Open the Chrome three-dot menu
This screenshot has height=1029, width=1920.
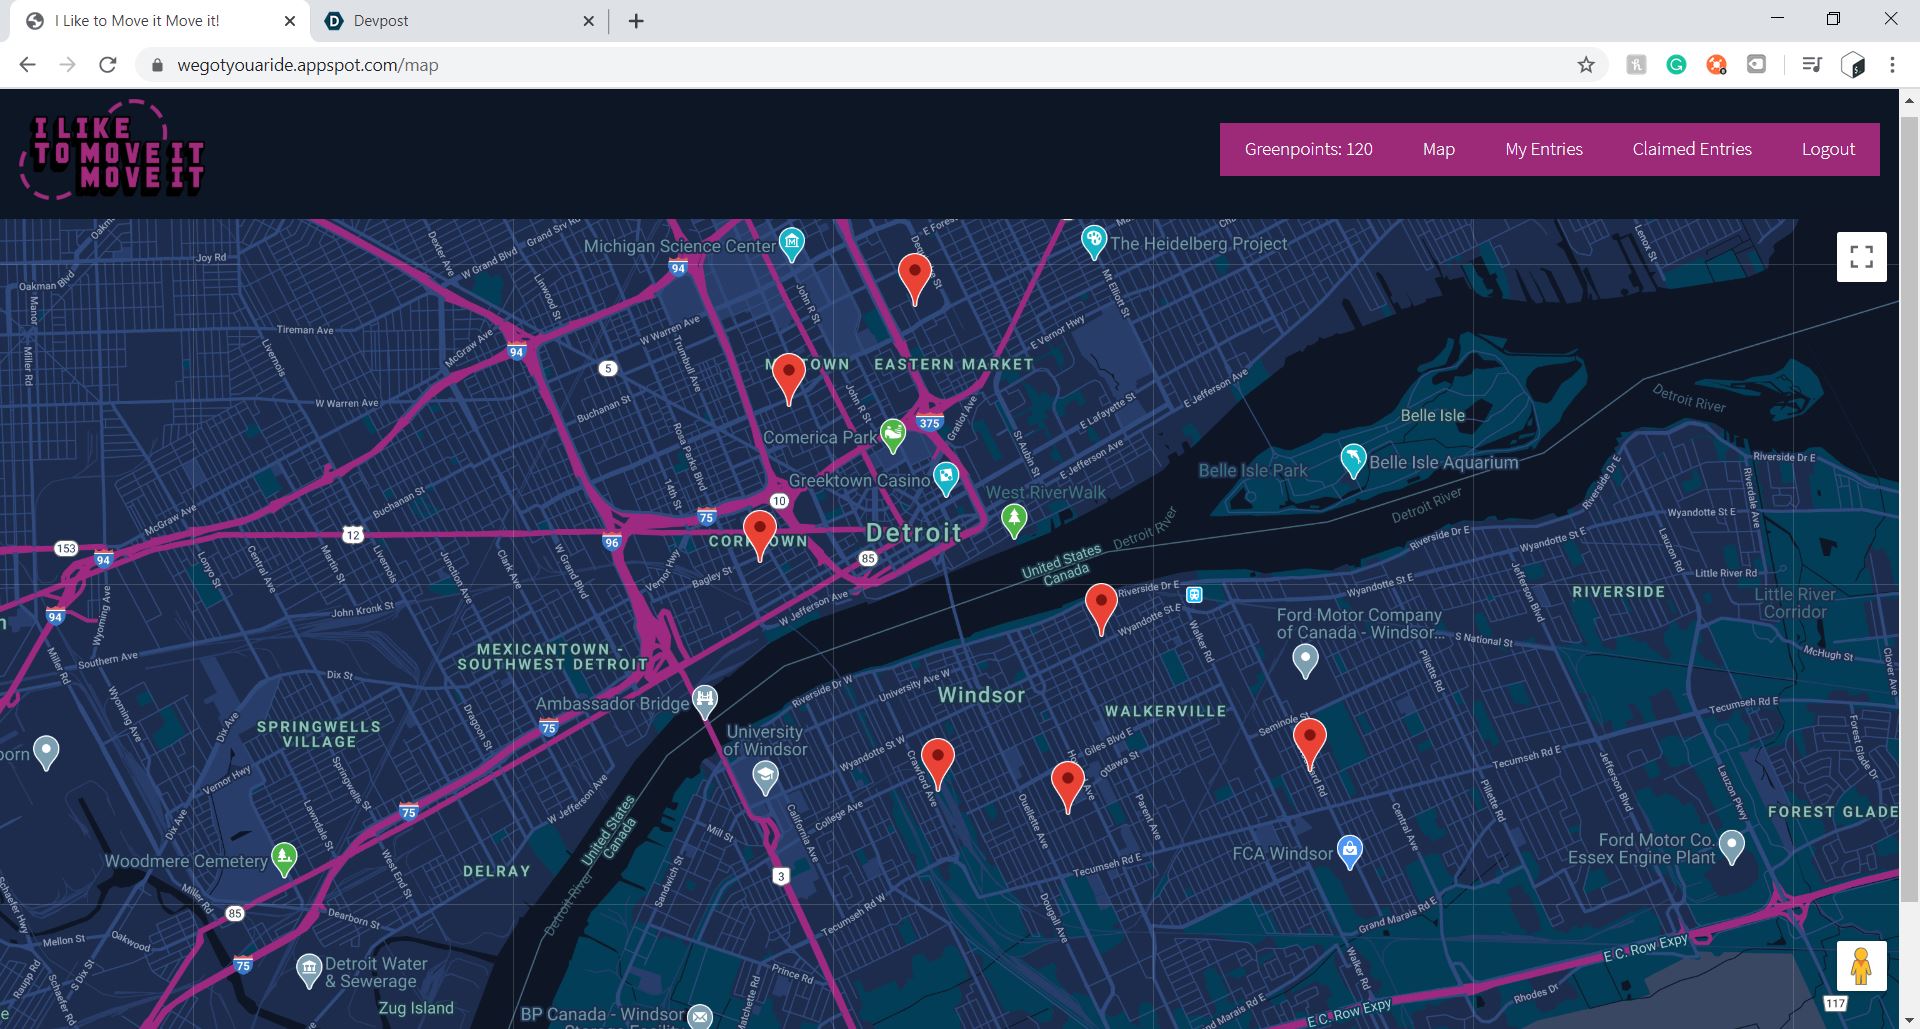1892,65
